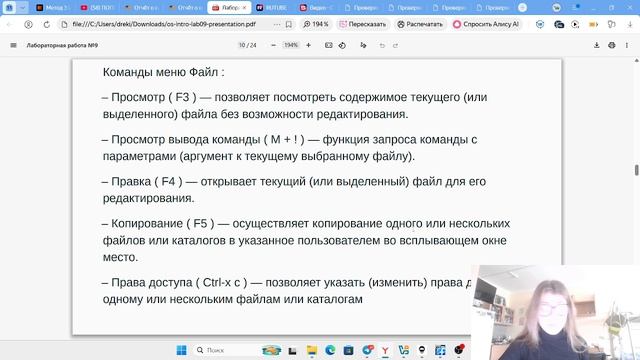Screen dimensions: 640x360
Task: Open Windows Start menu
Action: (x=182, y=350)
